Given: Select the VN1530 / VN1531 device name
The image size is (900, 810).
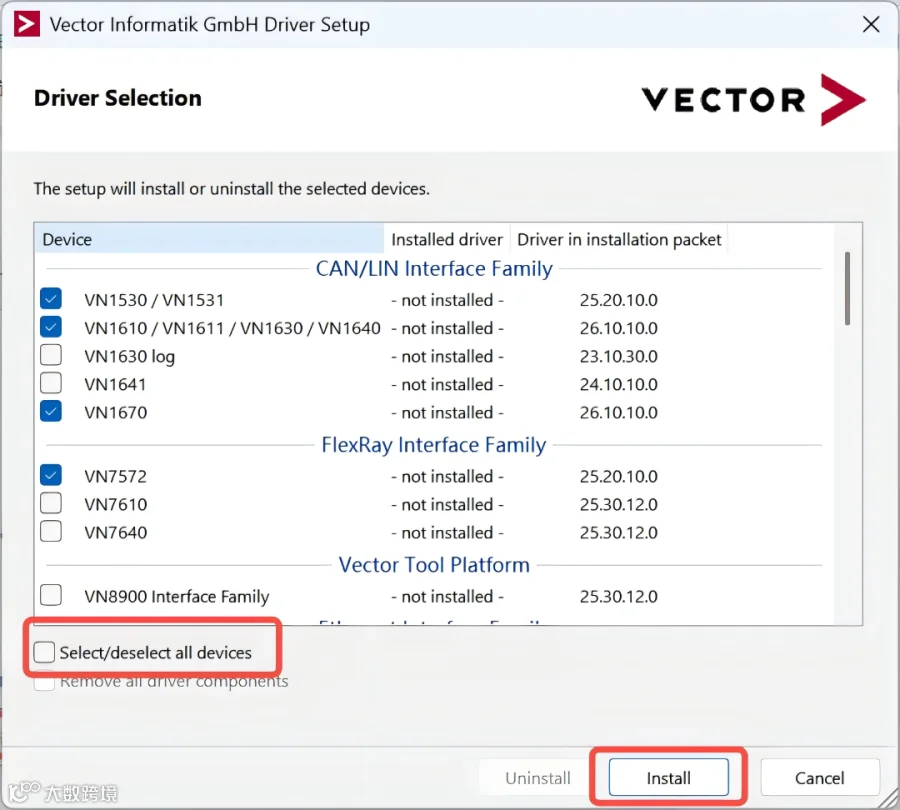Looking at the screenshot, I should click(154, 300).
